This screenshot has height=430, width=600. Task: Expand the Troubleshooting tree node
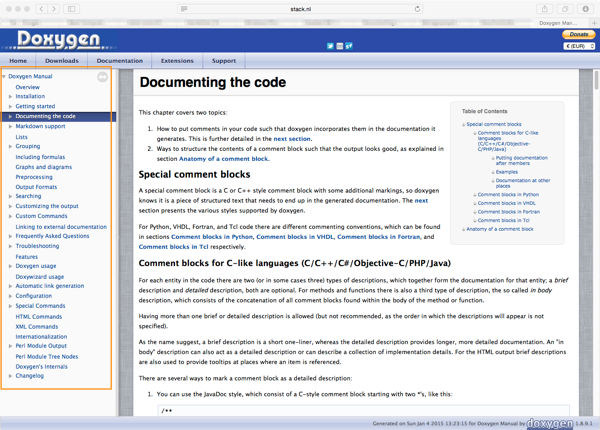coord(10,246)
